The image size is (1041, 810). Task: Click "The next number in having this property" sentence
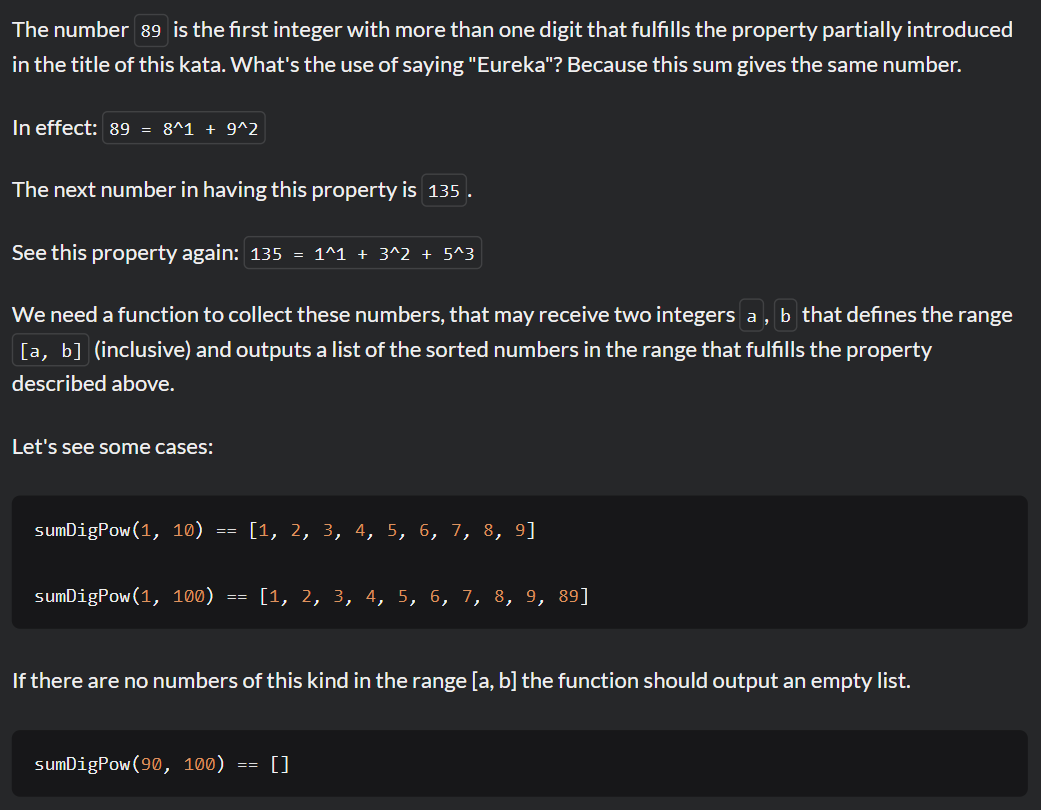(x=214, y=190)
